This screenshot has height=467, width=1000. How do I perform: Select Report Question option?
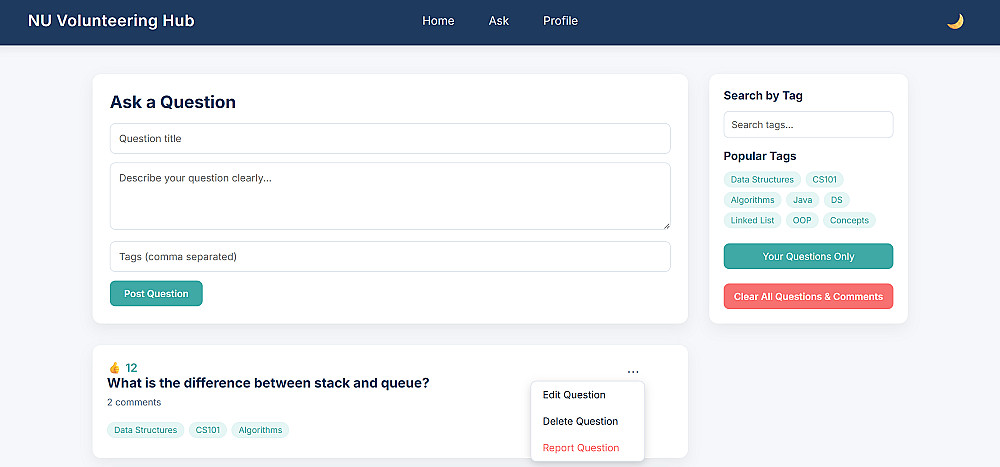click(581, 448)
